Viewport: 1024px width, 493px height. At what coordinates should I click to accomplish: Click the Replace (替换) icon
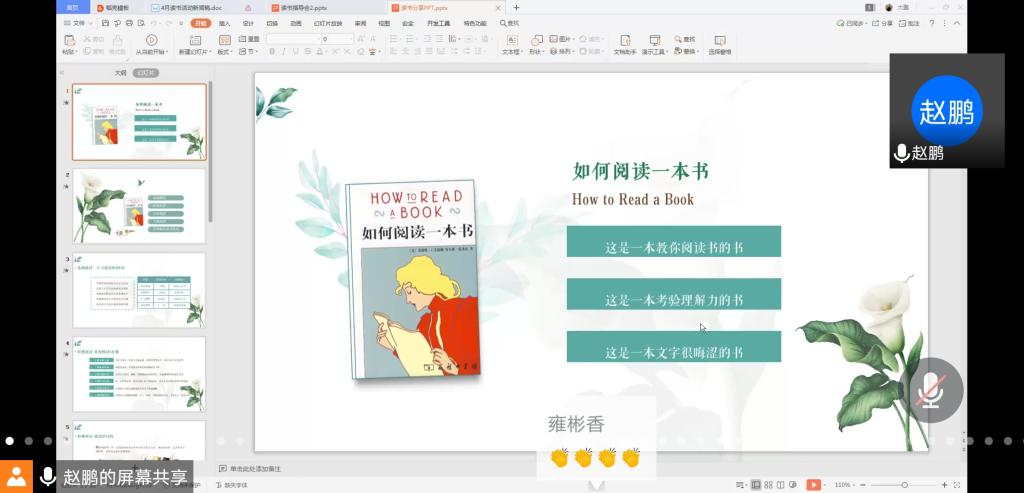coord(678,51)
